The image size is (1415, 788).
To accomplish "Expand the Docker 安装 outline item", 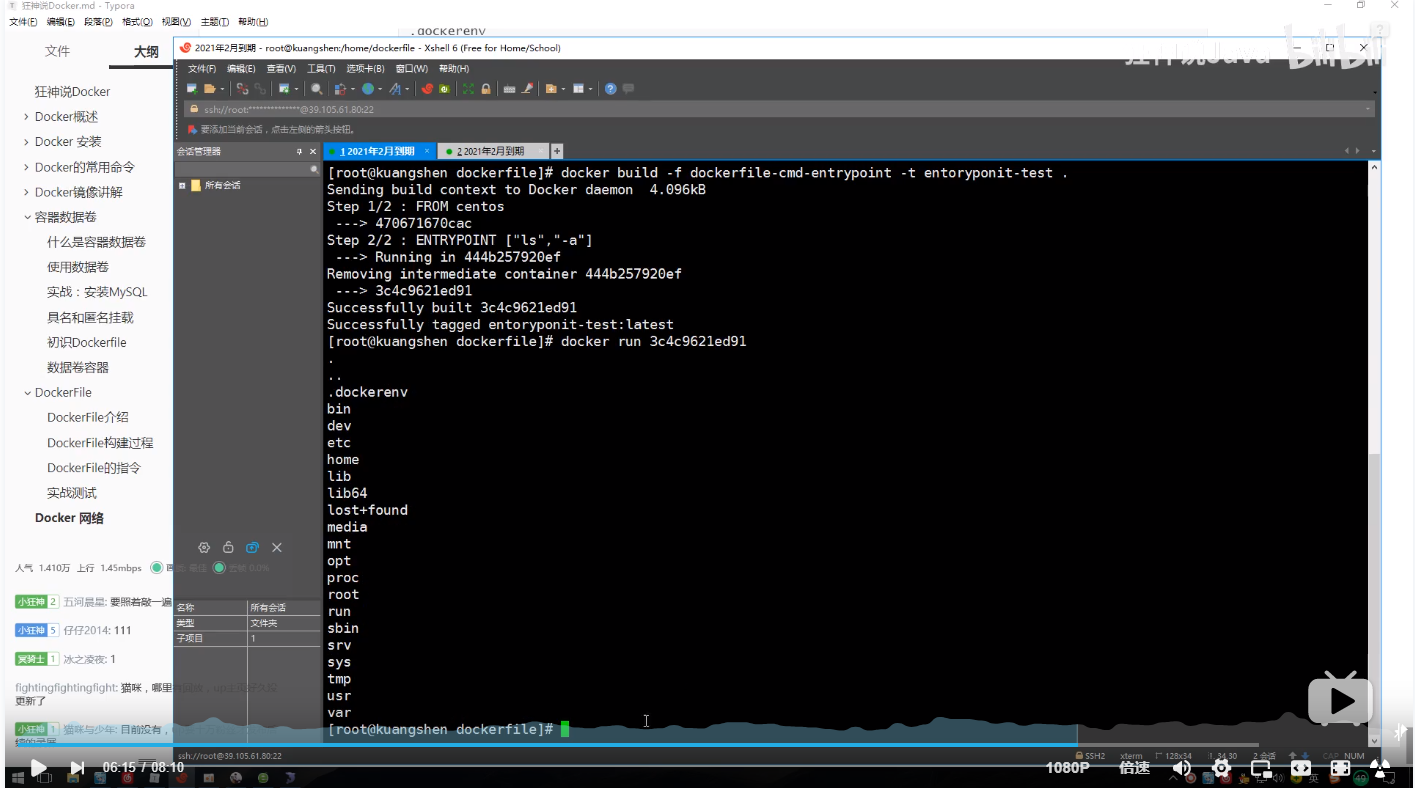I will pyautogui.click(x=26, y=142).
